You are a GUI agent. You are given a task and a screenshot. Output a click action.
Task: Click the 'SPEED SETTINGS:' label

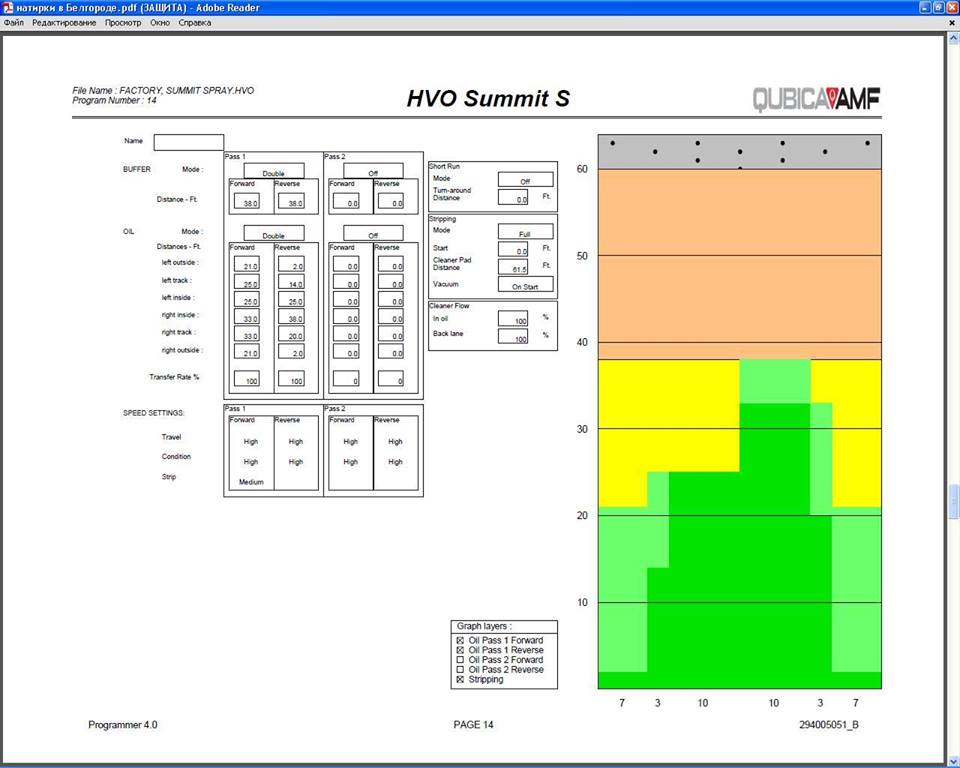pyautogui.click(x=154, y=413)
